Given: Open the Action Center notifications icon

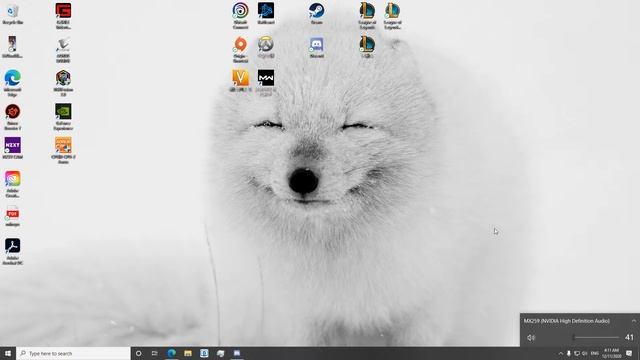Looking at the screenshot, I should pyautogui.click(x=629, y=353).
